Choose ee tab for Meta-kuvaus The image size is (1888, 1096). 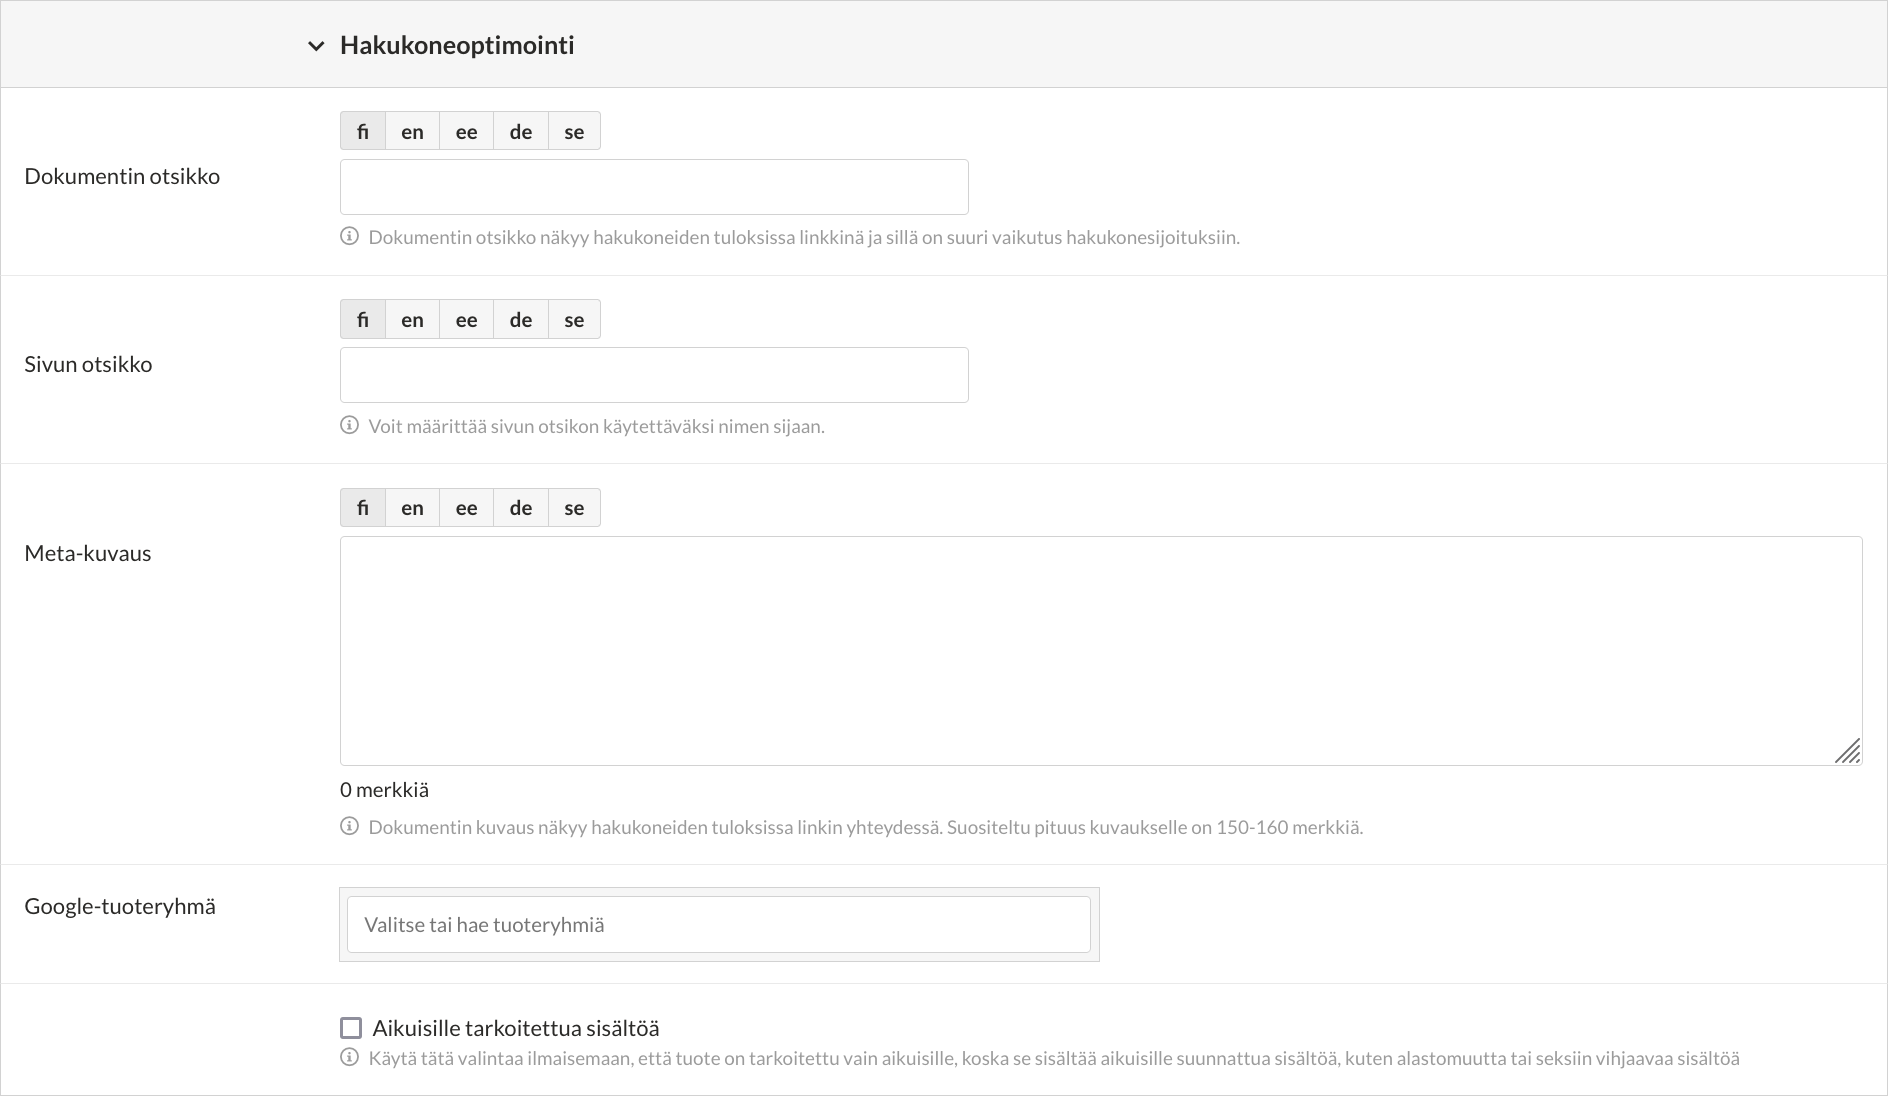pyautogui.click(x=466, y=507)
